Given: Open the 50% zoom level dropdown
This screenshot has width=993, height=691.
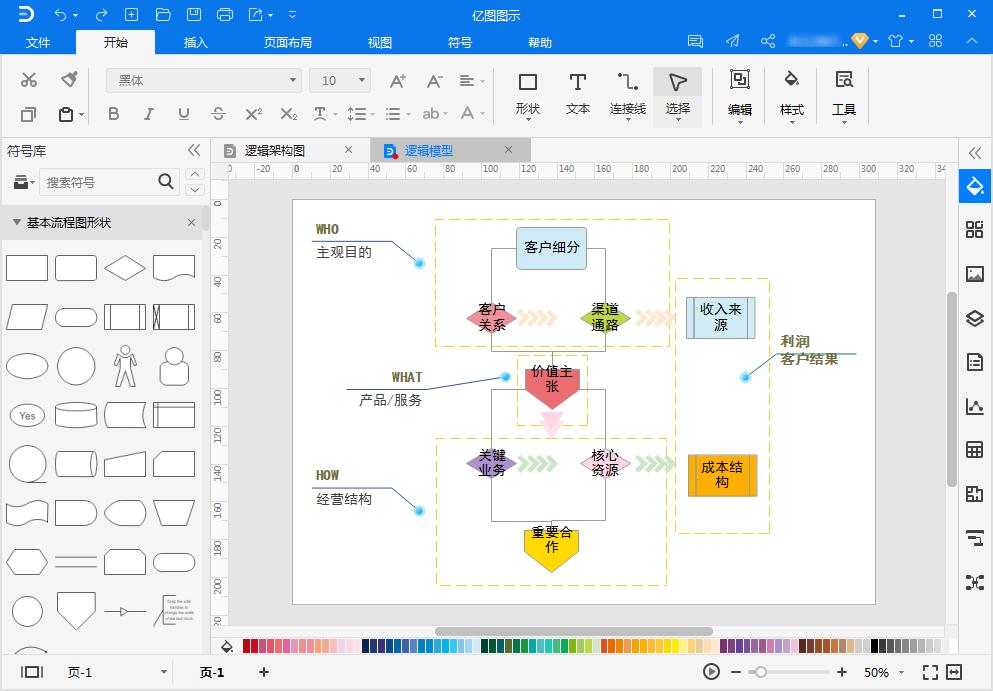Looking at the screenshot, I should coord(884,672).
